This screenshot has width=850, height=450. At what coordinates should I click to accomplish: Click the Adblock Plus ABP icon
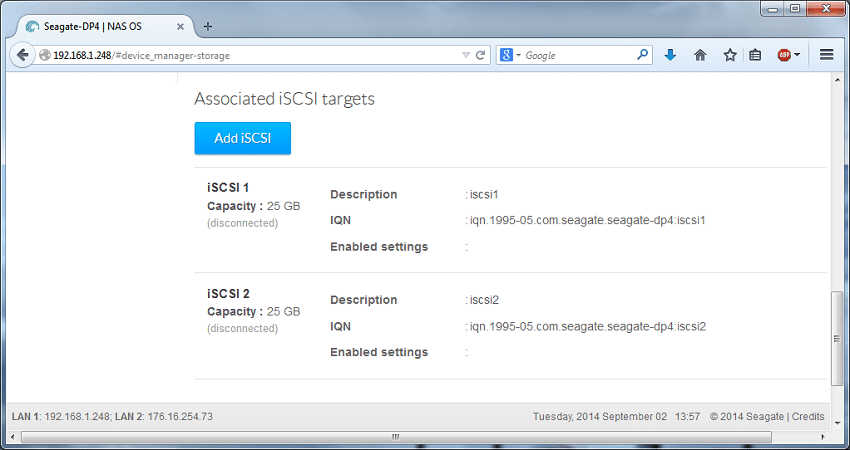784,55
